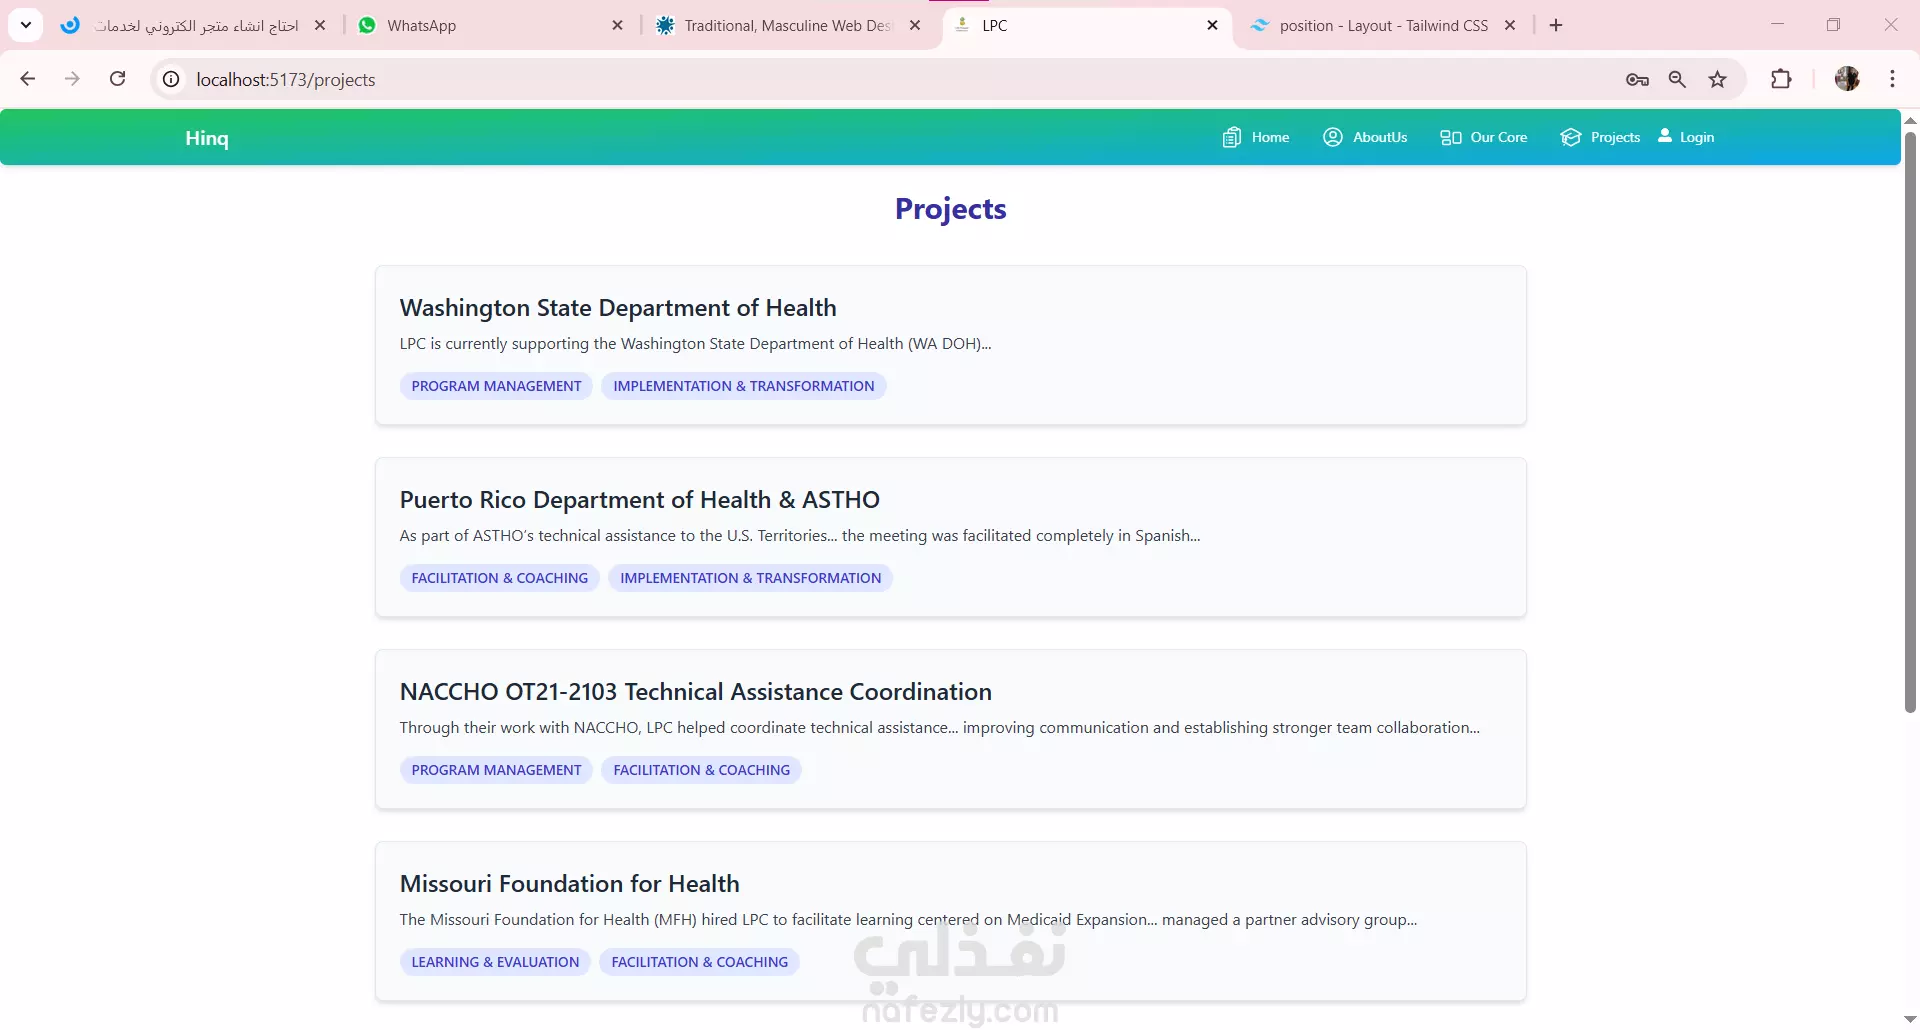Reload the page with refresh icon
This screenshot has height=1030, width=1920.
(118, 79)
